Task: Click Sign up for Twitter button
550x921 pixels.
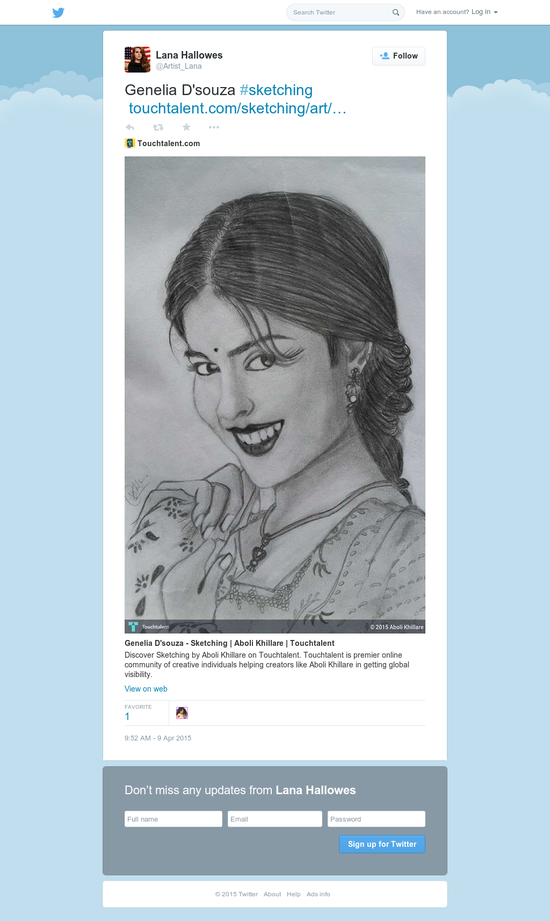Action: coord(382,844)
